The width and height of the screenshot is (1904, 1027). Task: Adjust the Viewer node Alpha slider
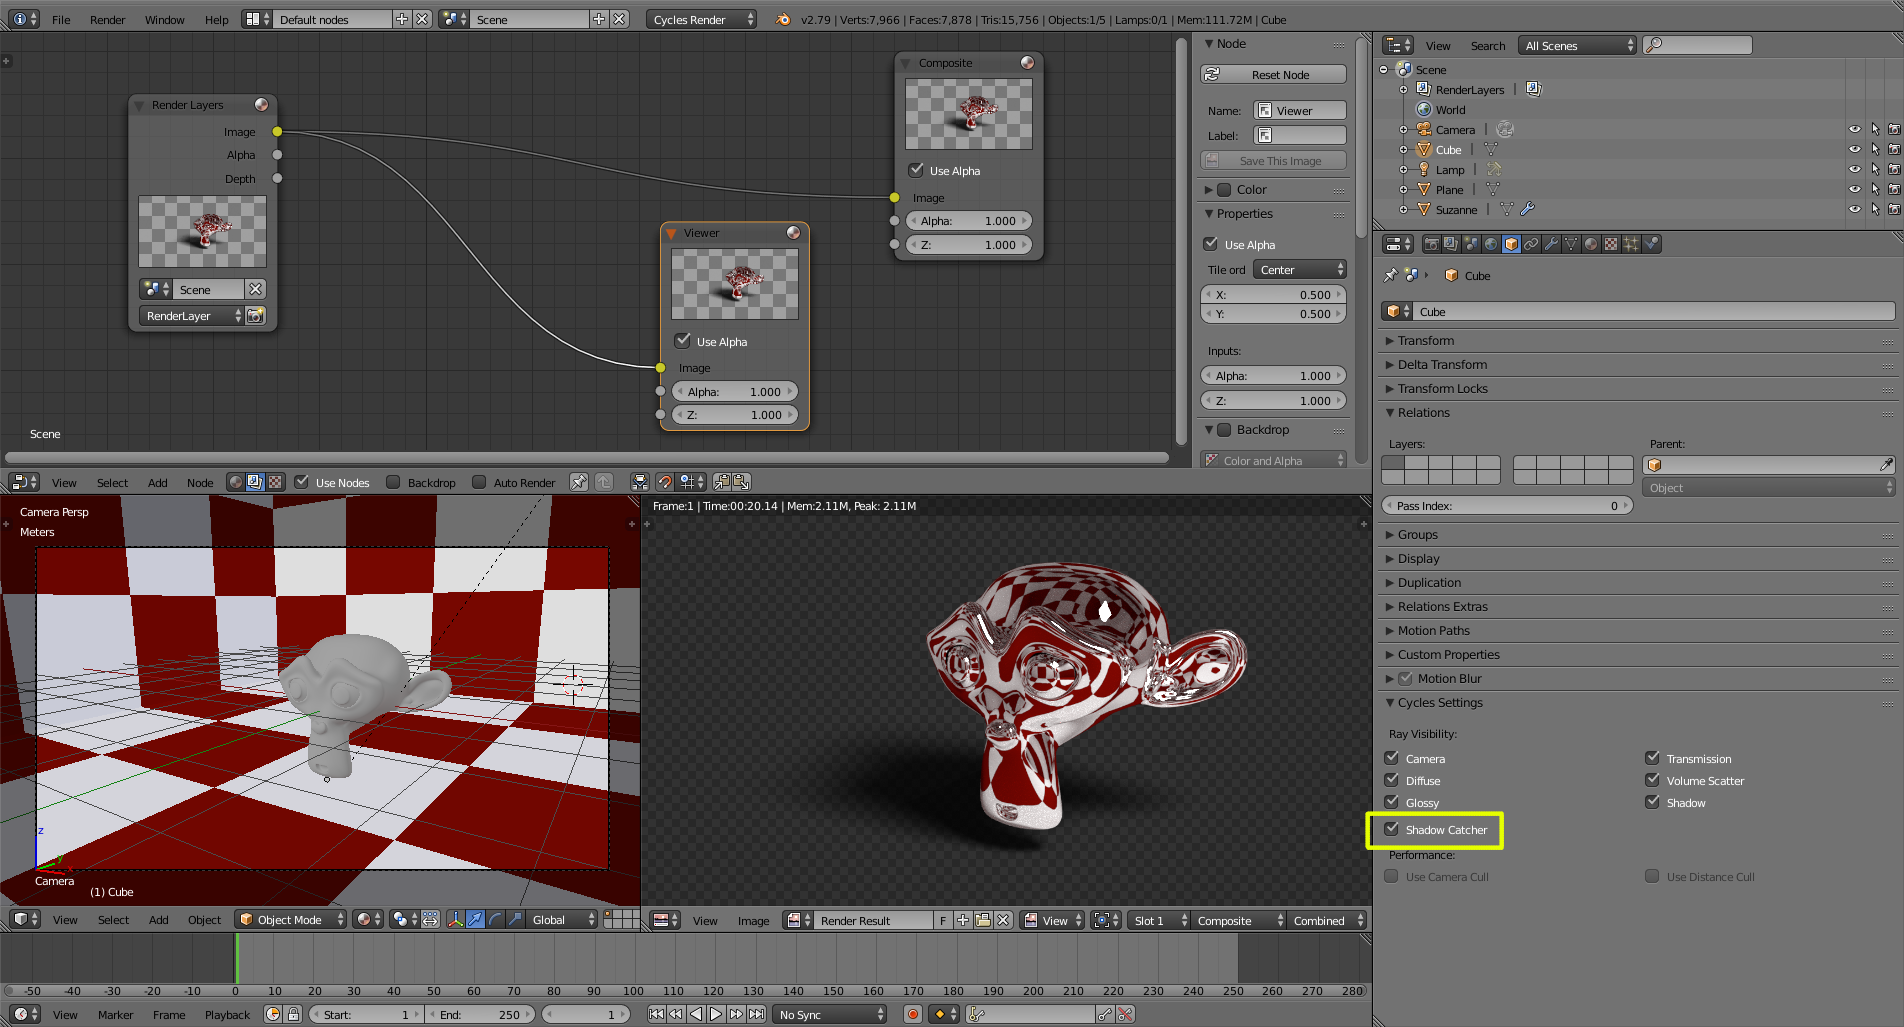point(735,392)
